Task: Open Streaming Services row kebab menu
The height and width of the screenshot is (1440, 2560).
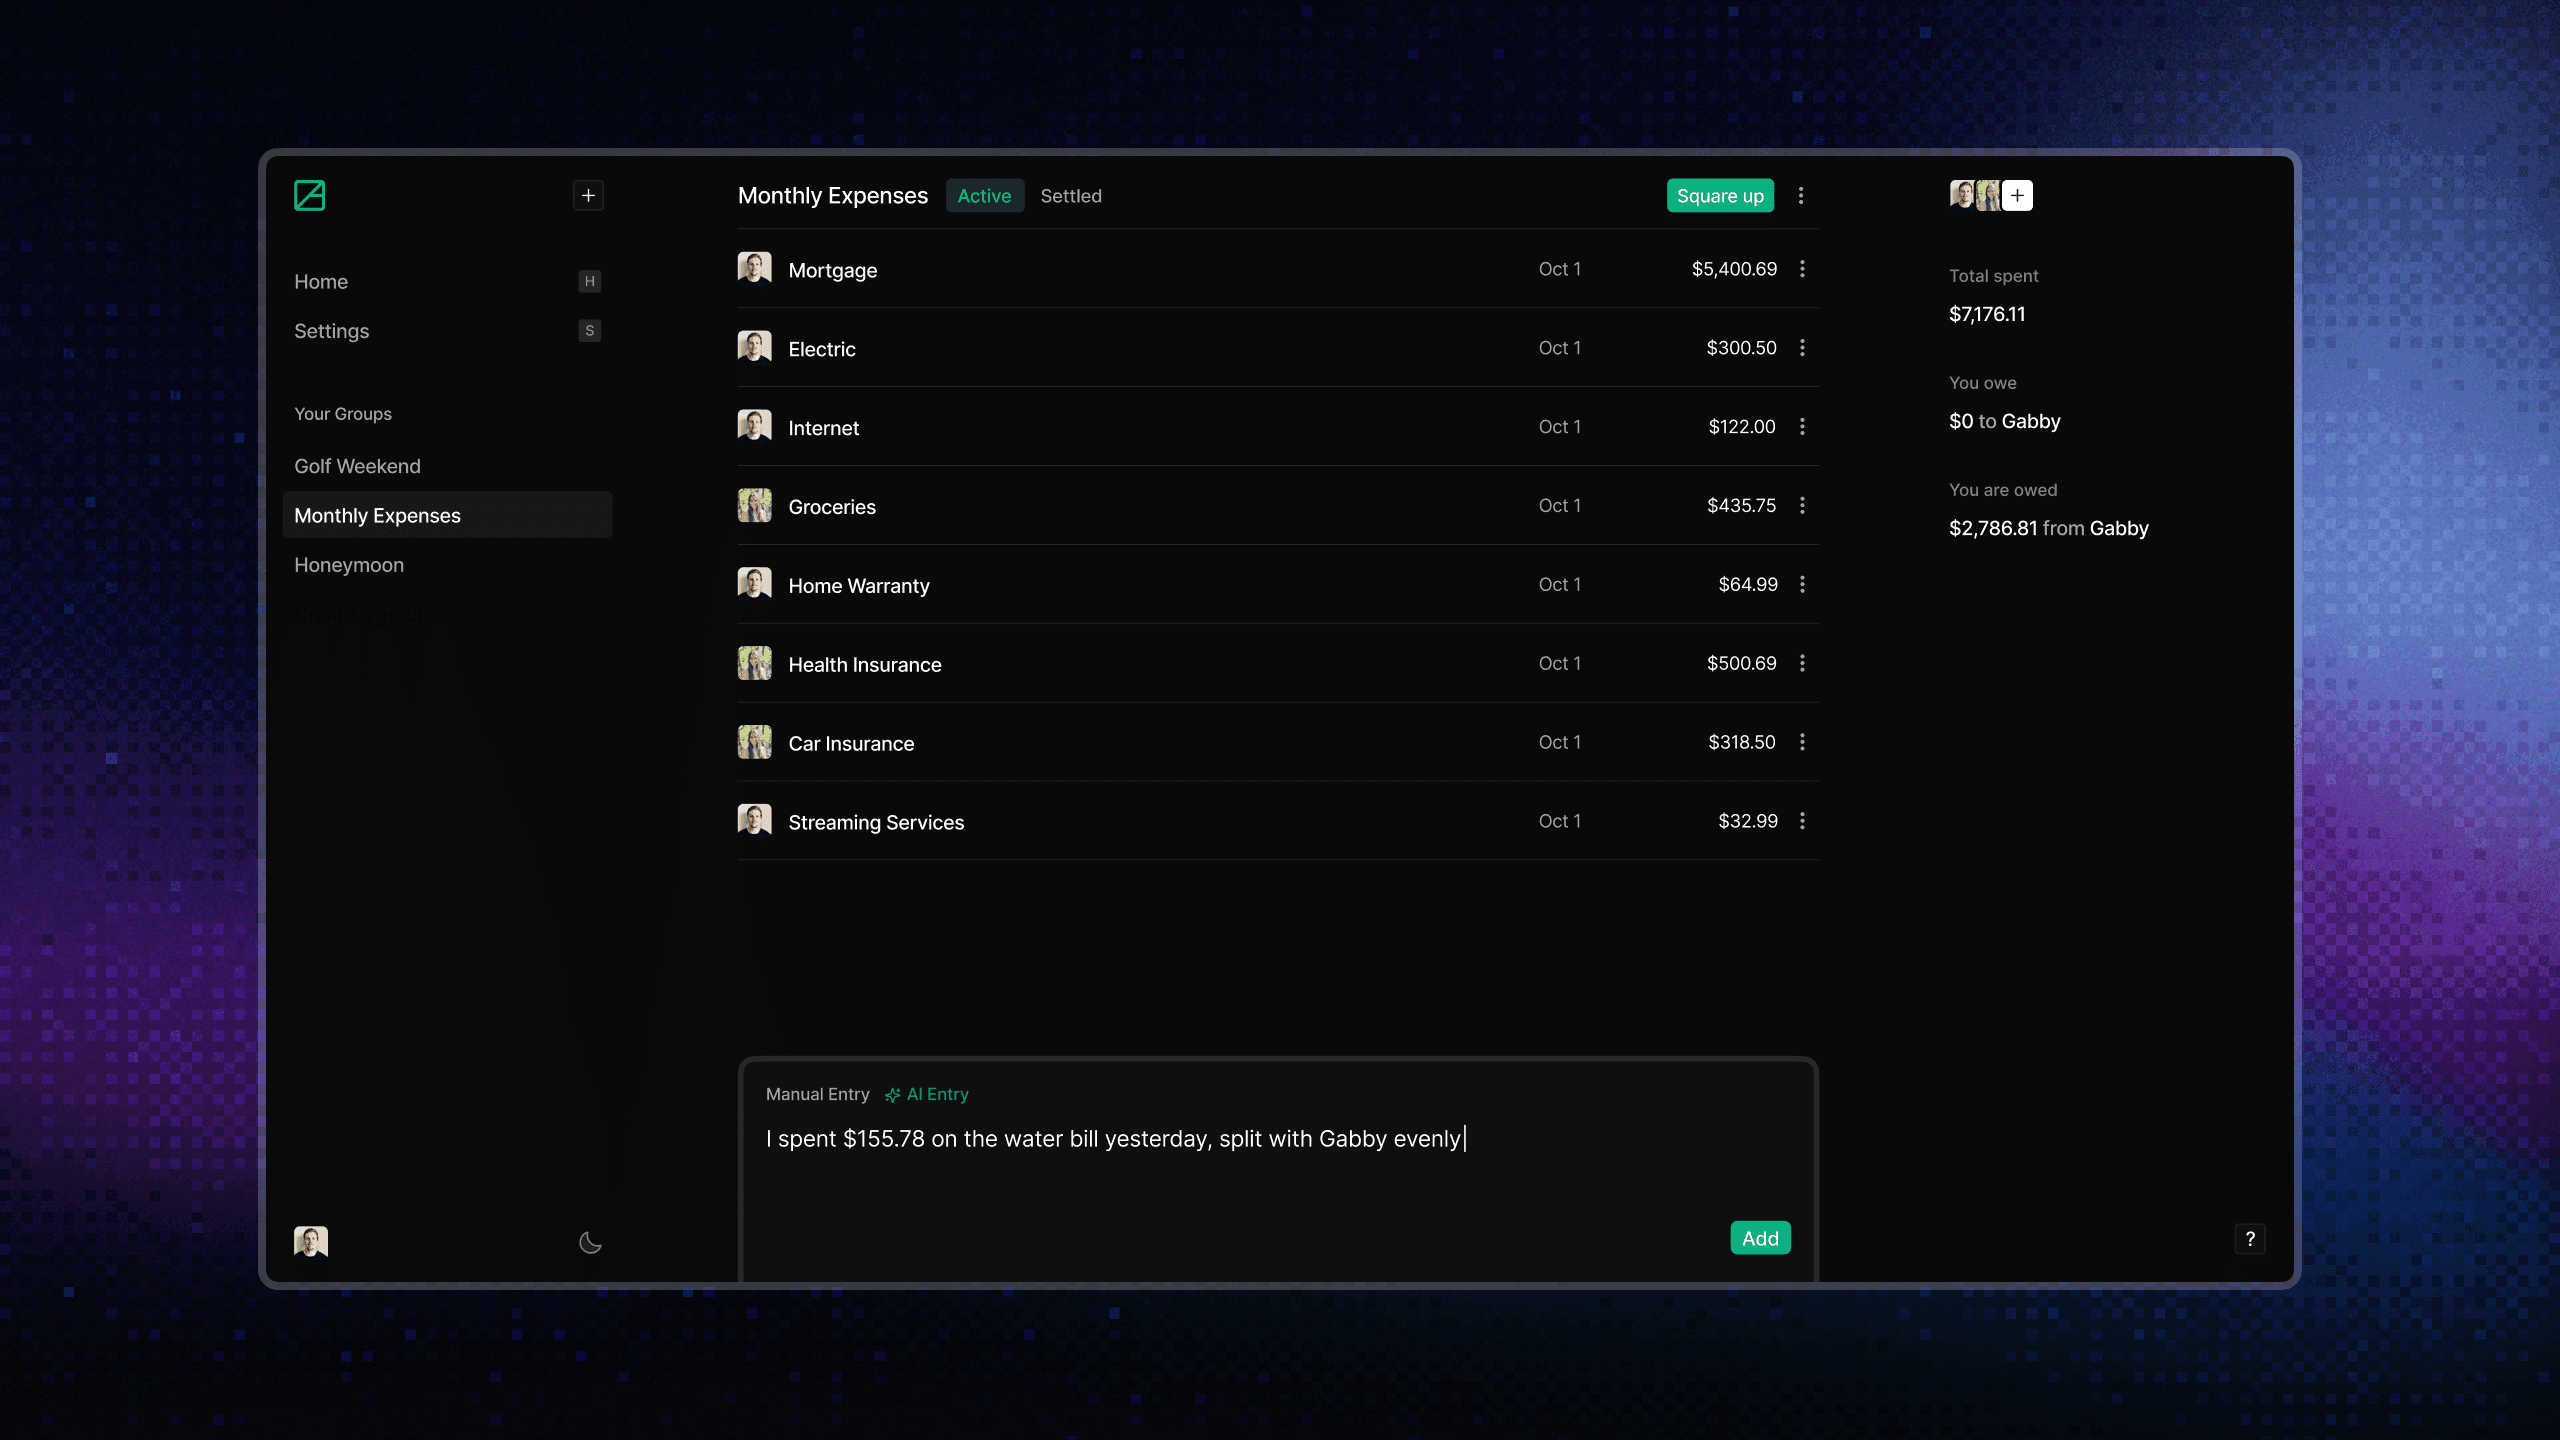Action: [1802, 821]
